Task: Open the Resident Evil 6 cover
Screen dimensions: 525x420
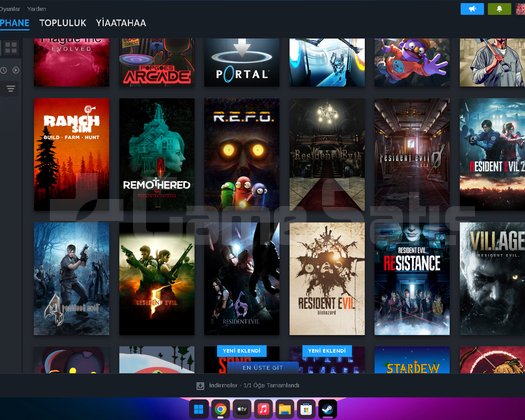Action: 242,279
